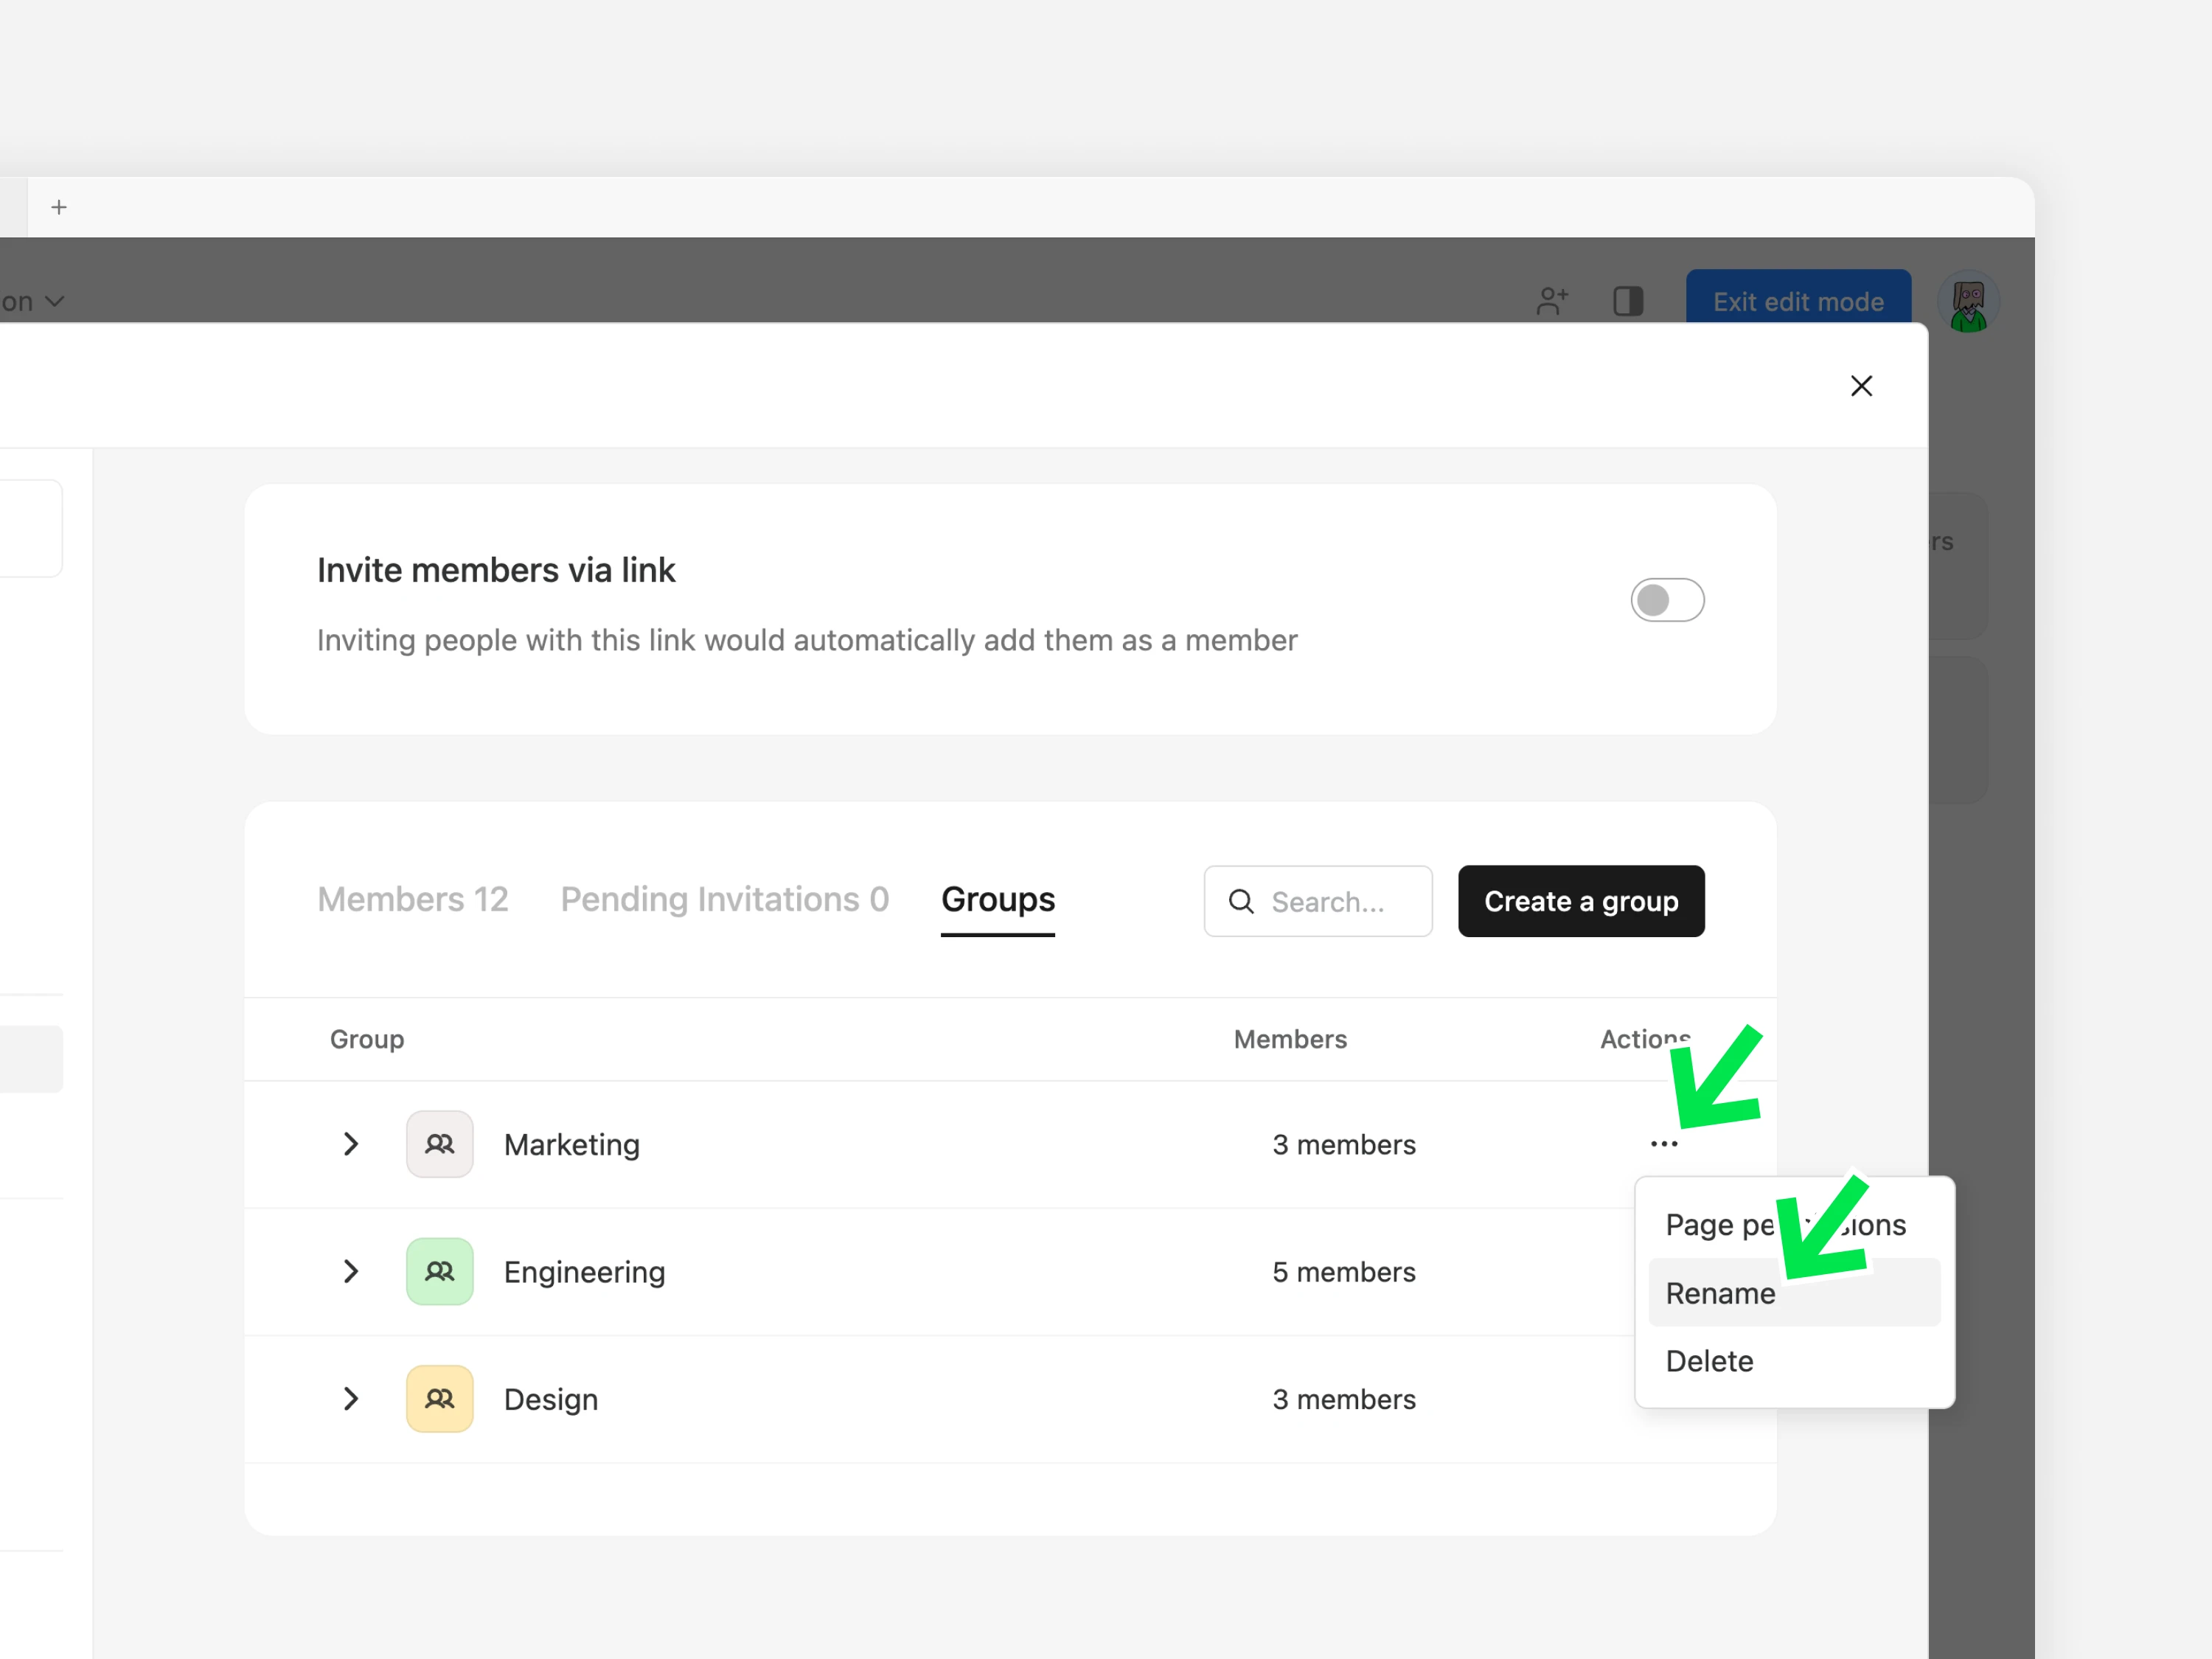Viewport: 2212px width, 1659px height.
Task: Select Rename from the context menu
Action: click(1720, 1293)
